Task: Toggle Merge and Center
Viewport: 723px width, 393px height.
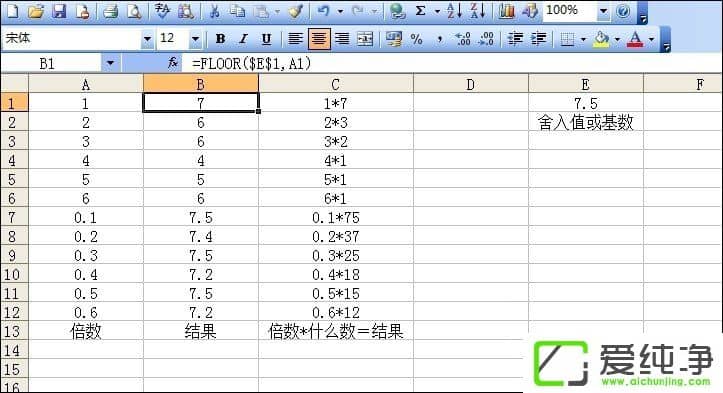Action: click(x=365, y=39)
